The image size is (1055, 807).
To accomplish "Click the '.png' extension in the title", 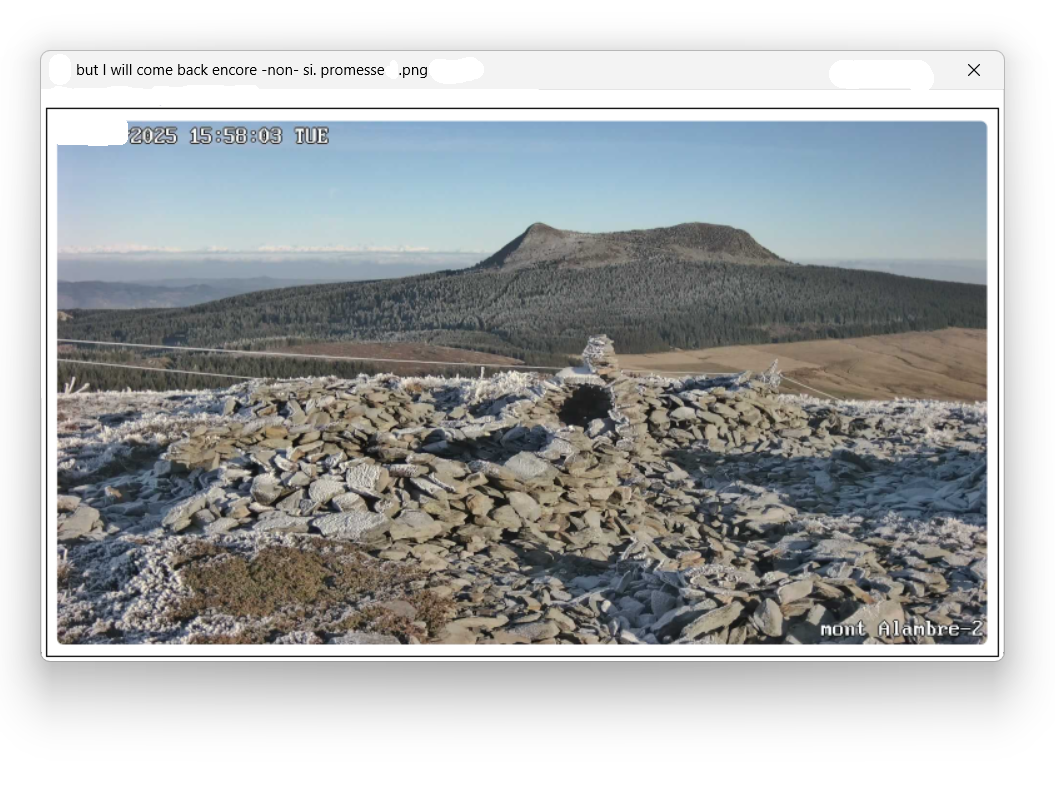I will point(413,70).
